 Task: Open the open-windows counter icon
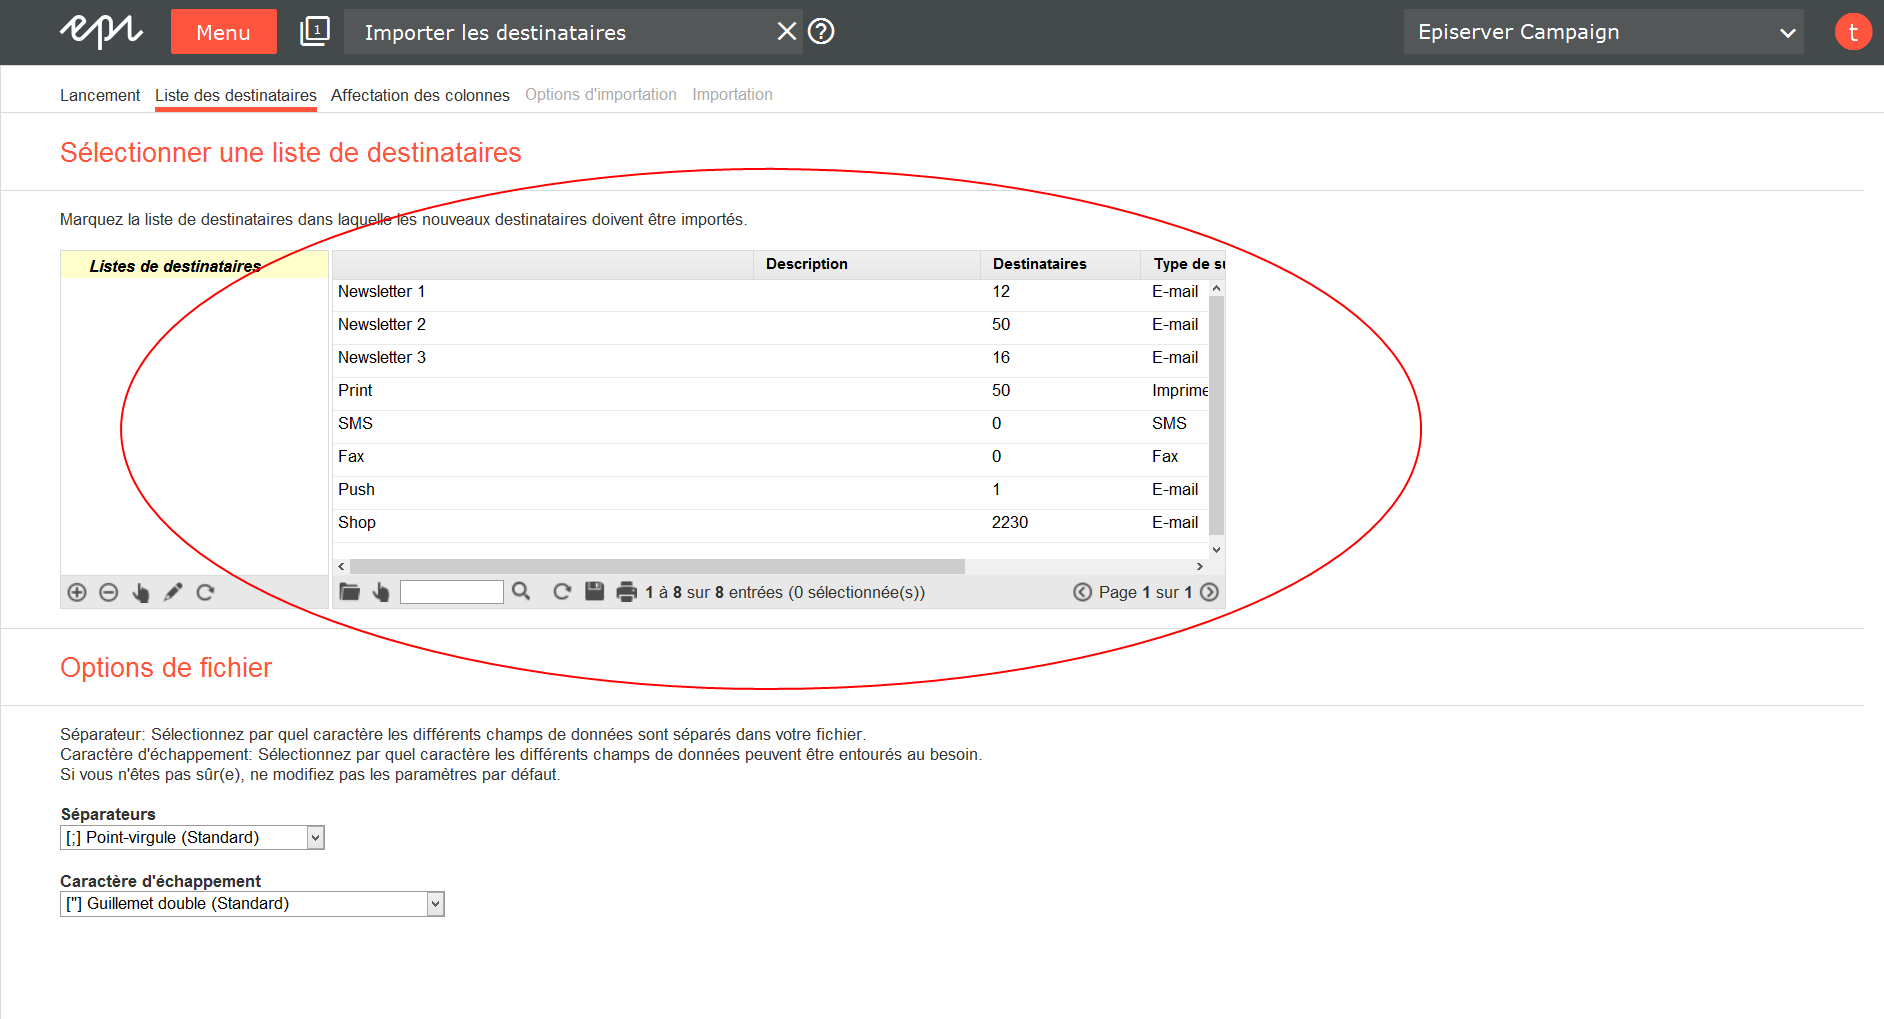[315, 31]
